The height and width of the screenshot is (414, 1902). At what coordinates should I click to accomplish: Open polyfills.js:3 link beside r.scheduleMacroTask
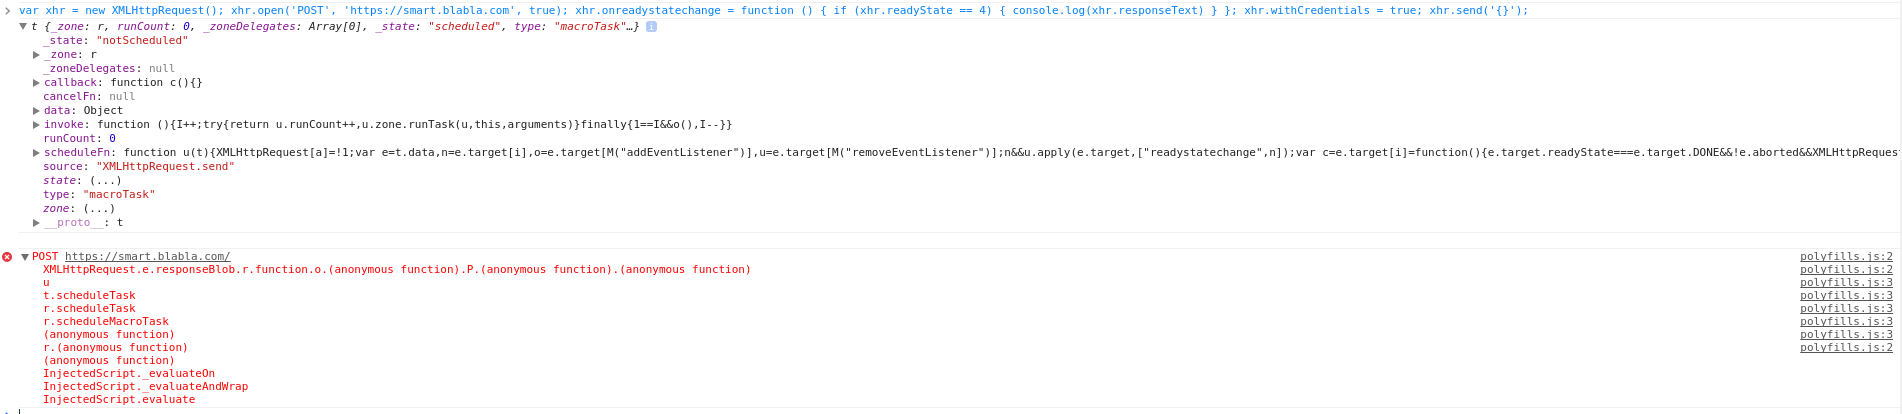[1846, 322]
